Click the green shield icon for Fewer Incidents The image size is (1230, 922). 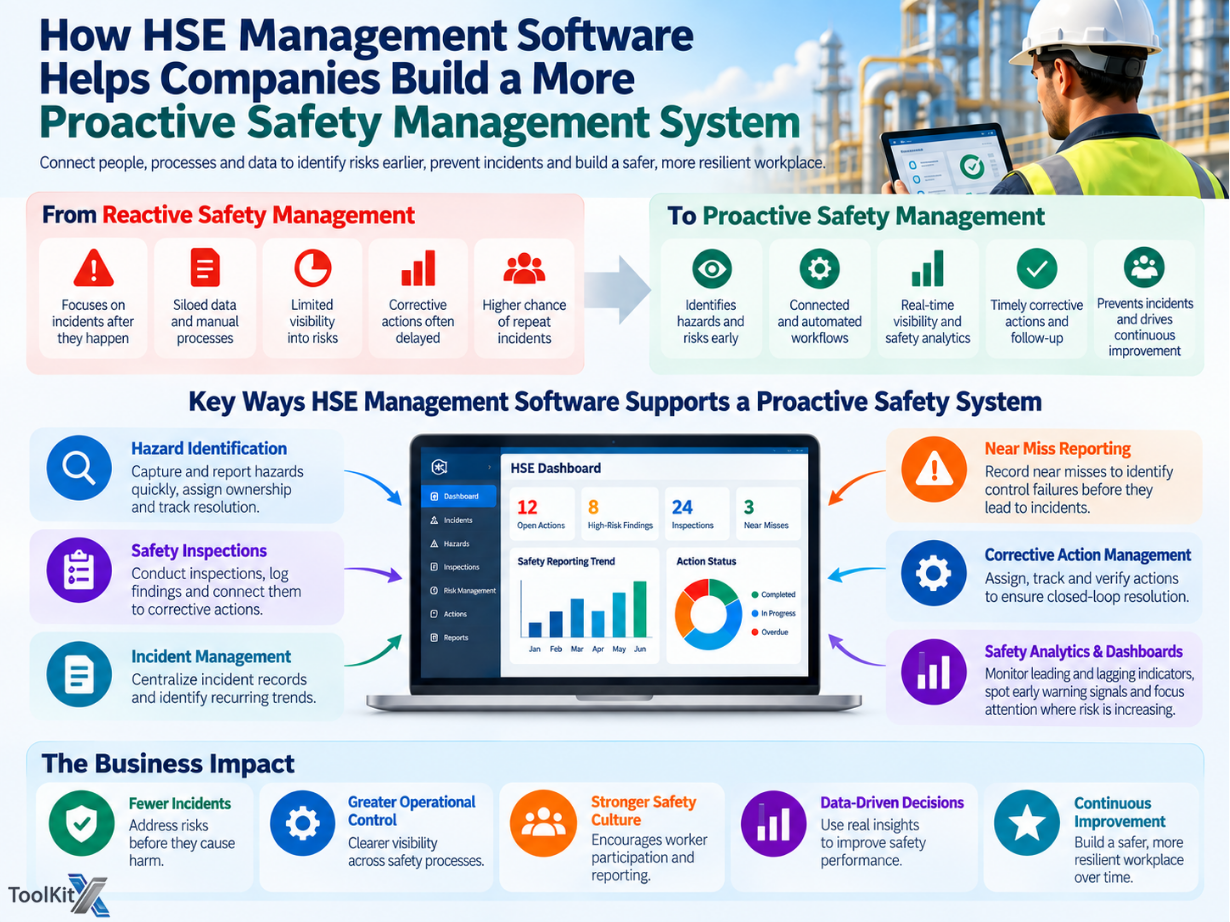82,823
